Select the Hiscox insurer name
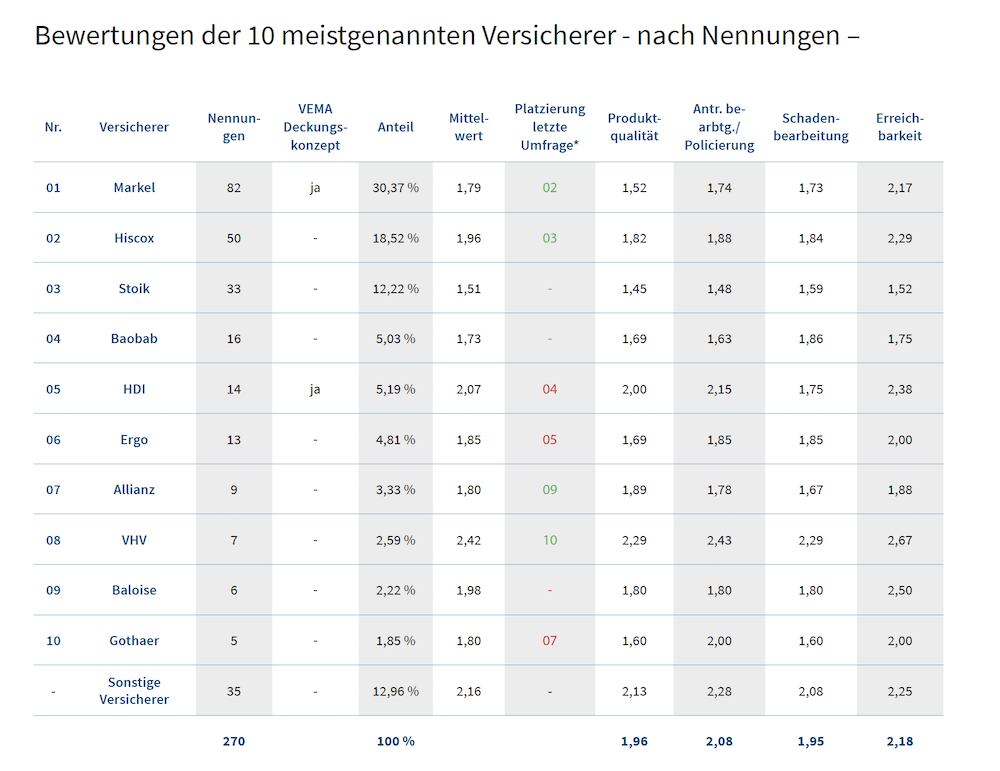Viewport: 1000px width, 771px height. click(134, 239)
